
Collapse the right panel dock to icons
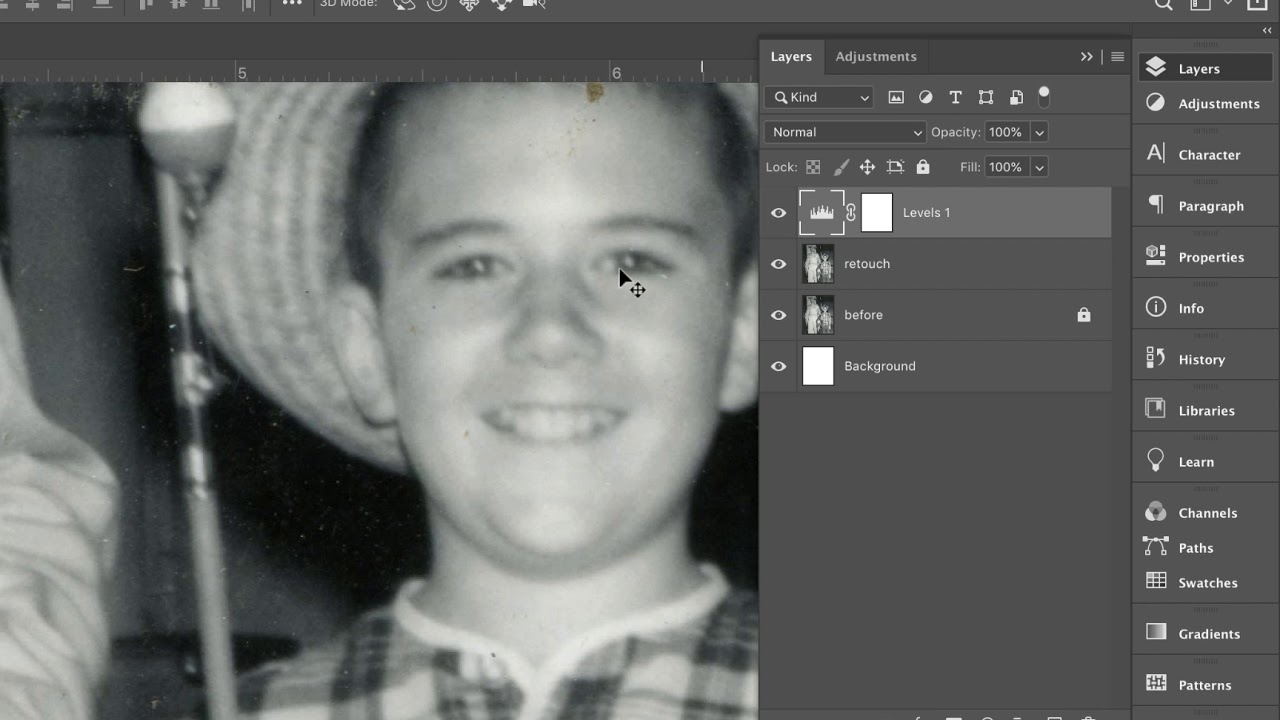(1267, 31)
